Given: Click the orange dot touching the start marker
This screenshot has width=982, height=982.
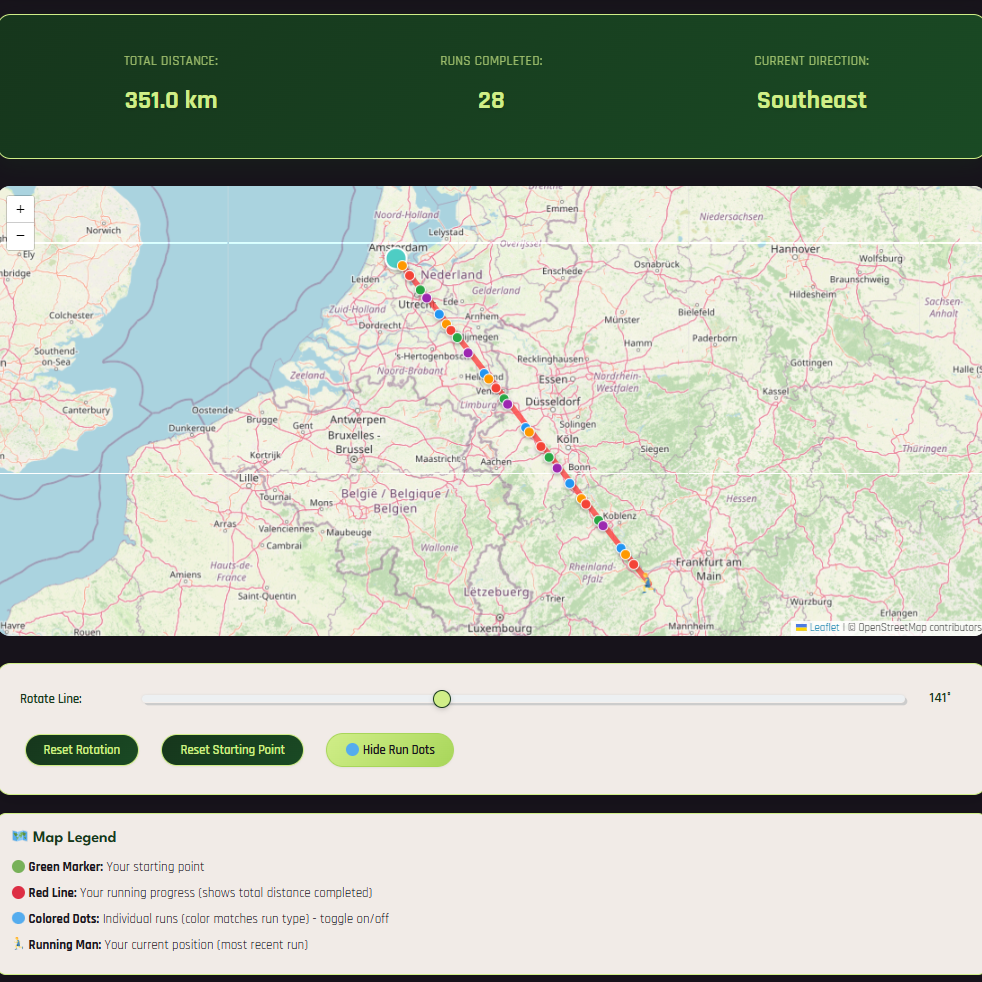Looking at the screenshot, I should (x=403, y=266).
